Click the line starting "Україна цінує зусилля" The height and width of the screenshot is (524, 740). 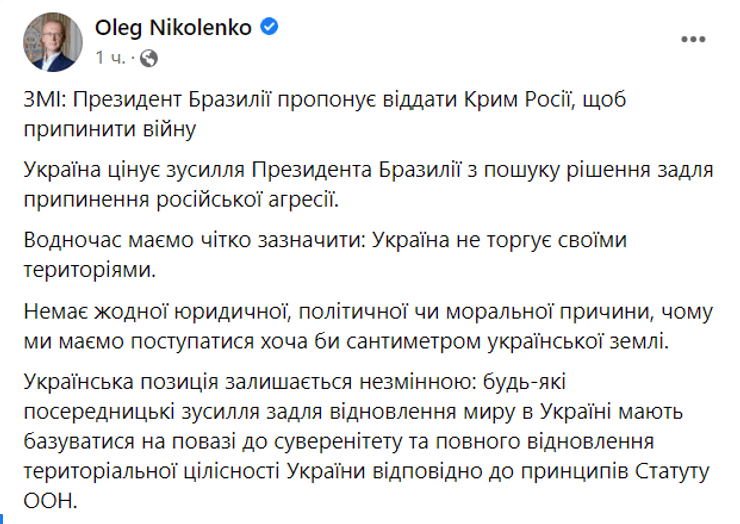(x=368, y=172)
